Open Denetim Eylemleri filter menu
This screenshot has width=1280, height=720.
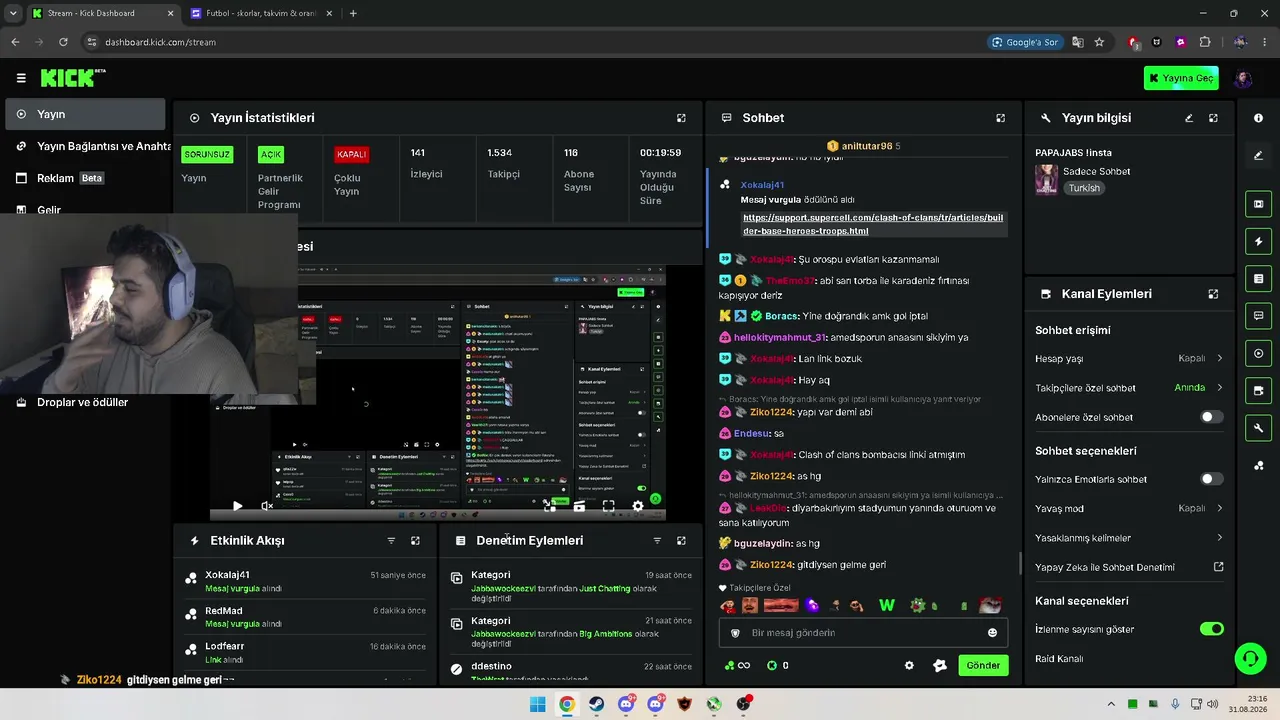coord(657,540)
